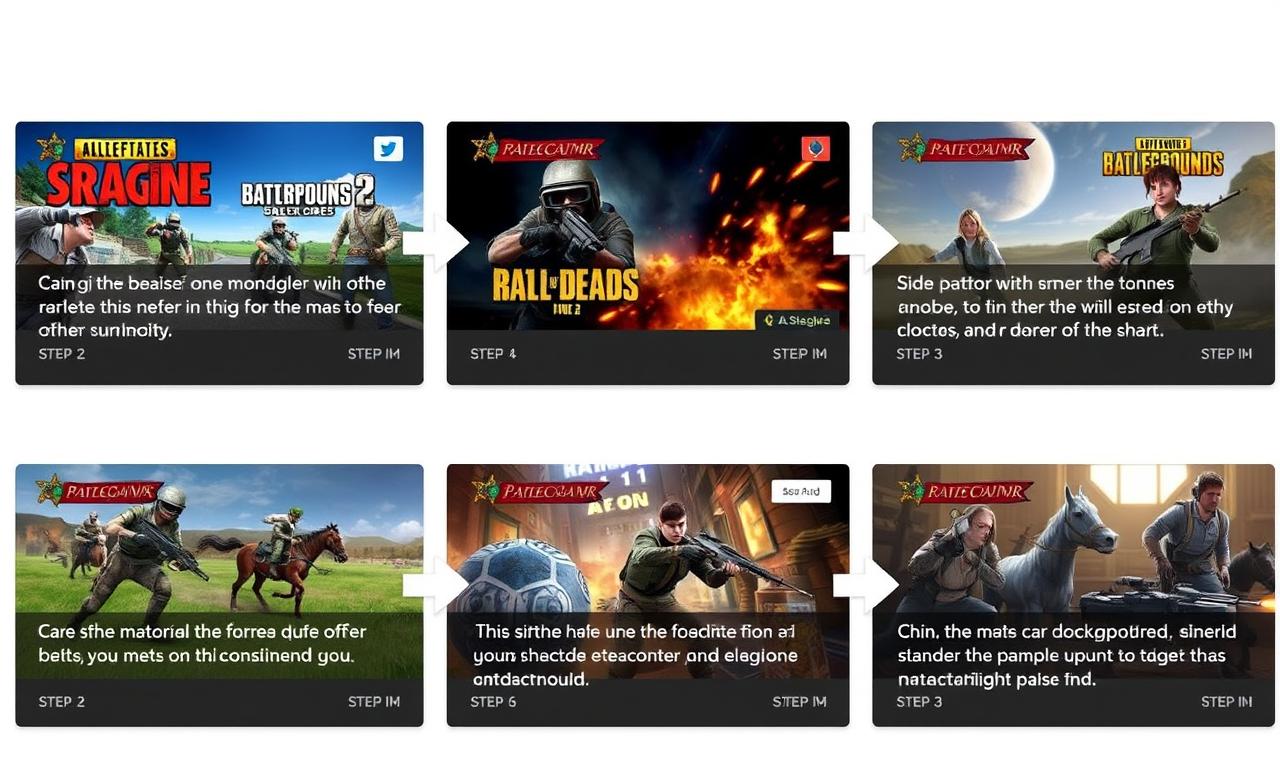Click the 'Care sfhe matorial the forrea' description
This screenshot has height=768, width=1280.
point(202,644)
